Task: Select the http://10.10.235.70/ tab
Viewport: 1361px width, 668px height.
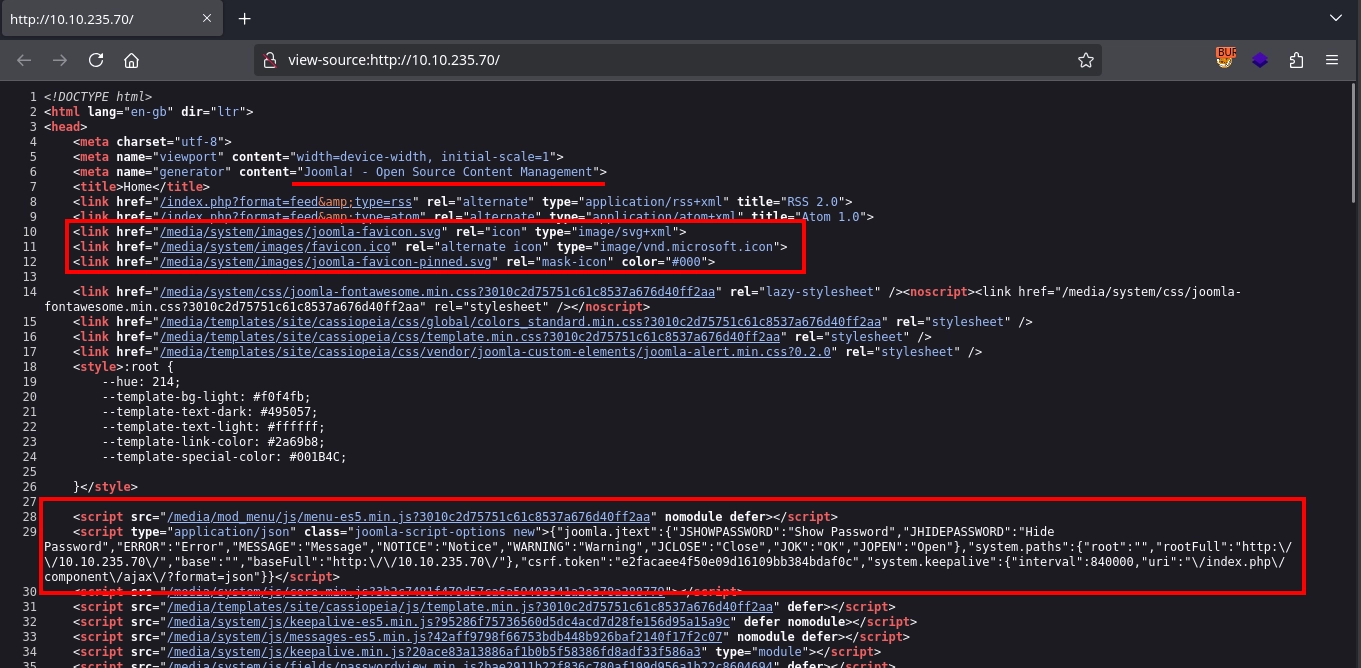Action: pos(100,17)
